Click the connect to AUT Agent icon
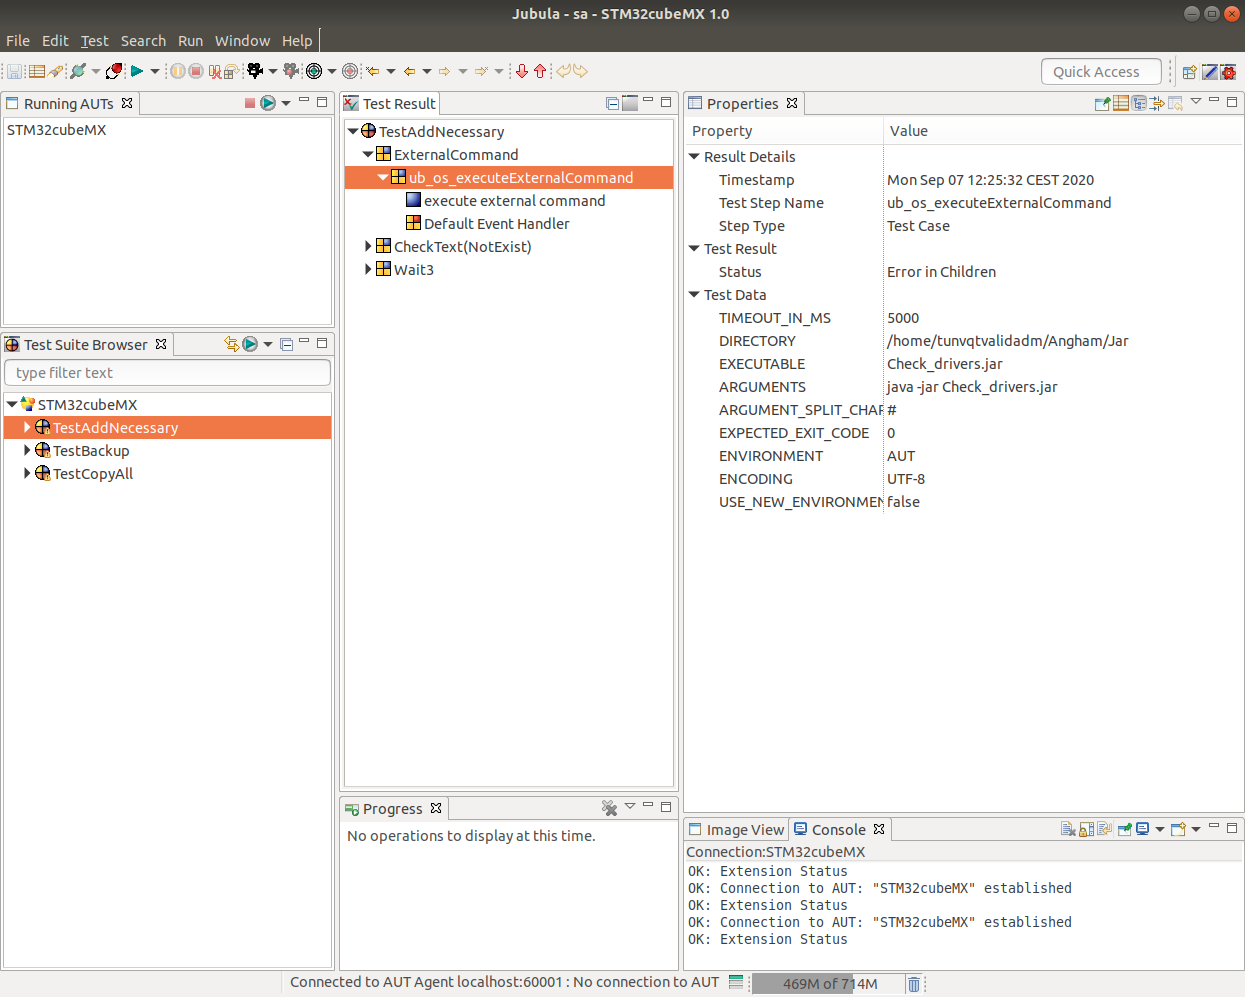Screen dimensions: 1245x997 [77, 71]
